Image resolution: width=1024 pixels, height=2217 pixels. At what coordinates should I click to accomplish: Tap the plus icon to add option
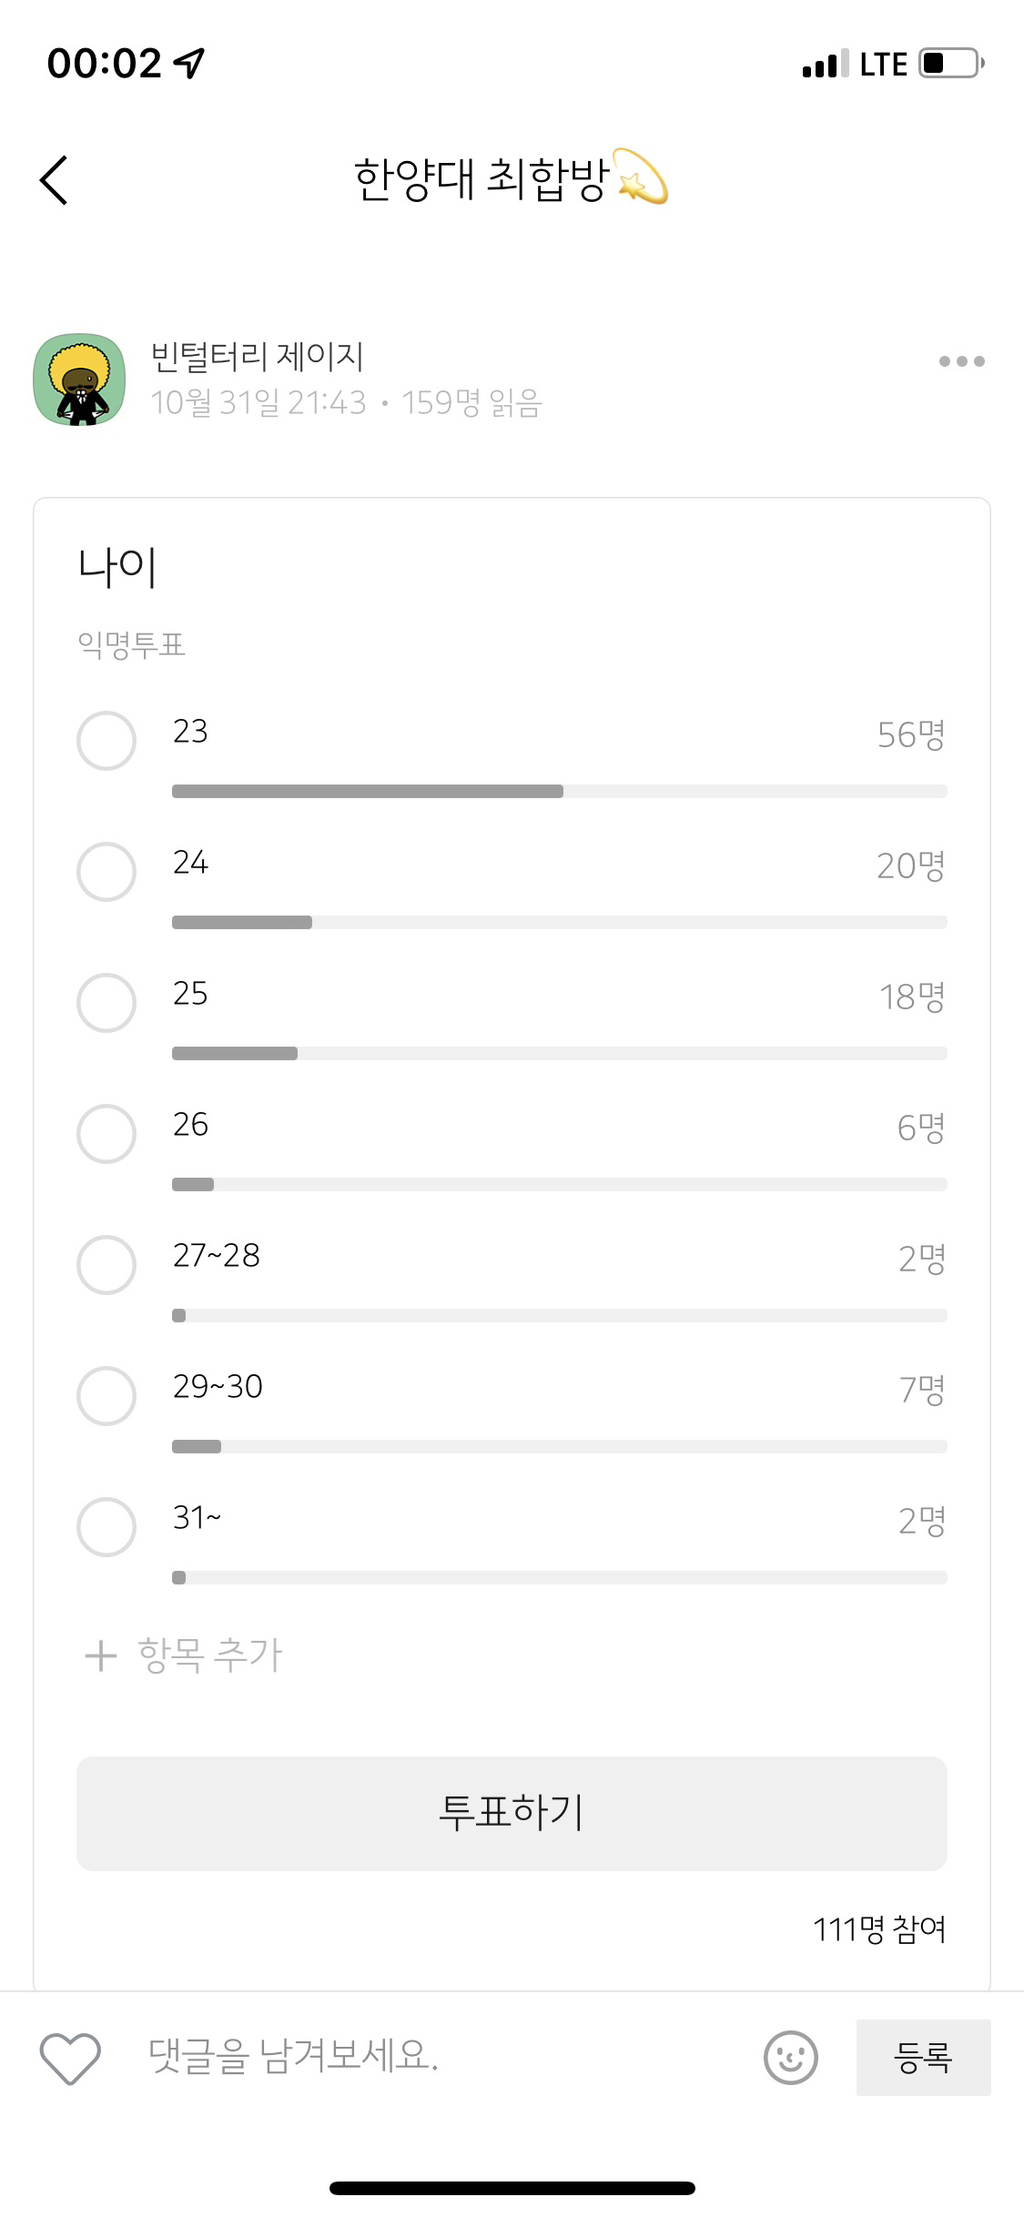[101, 1655]
